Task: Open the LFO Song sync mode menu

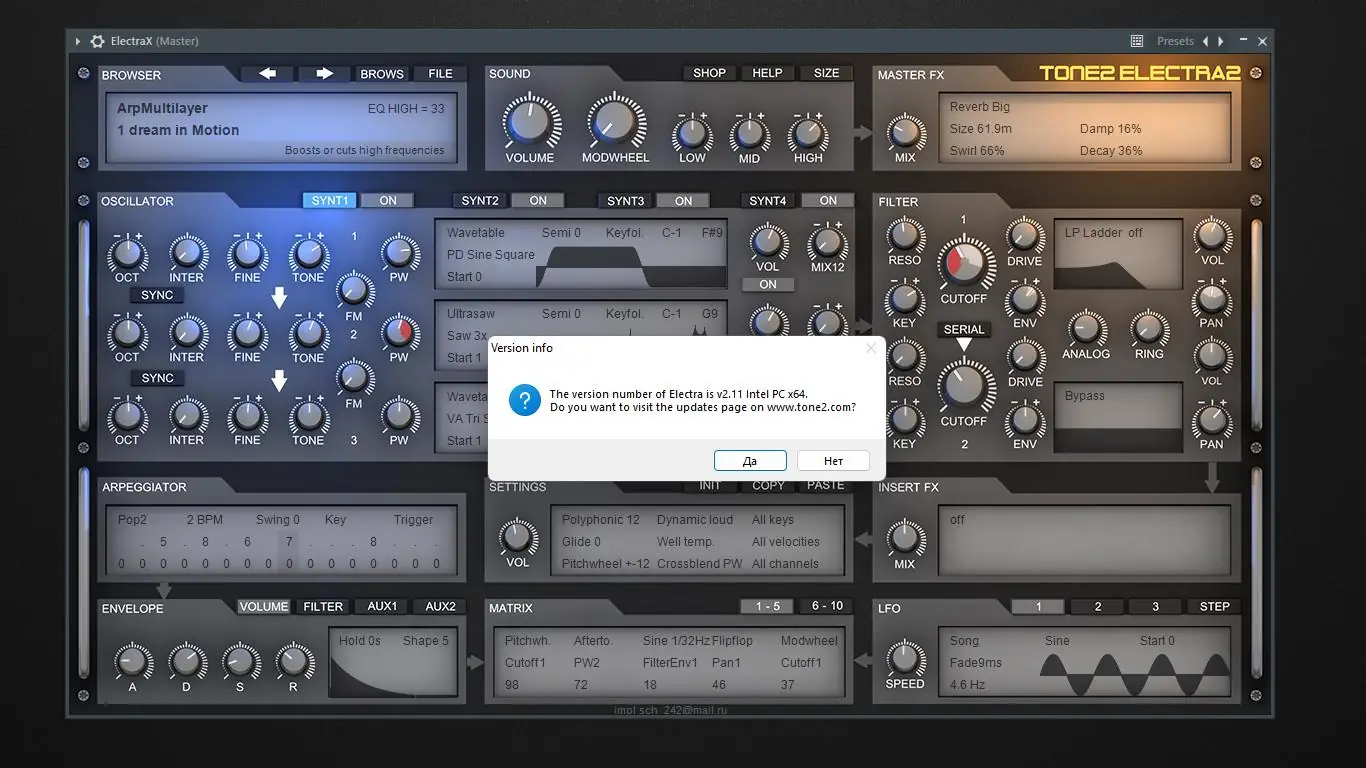Action: pyautogui.click(x=964, y=641)
